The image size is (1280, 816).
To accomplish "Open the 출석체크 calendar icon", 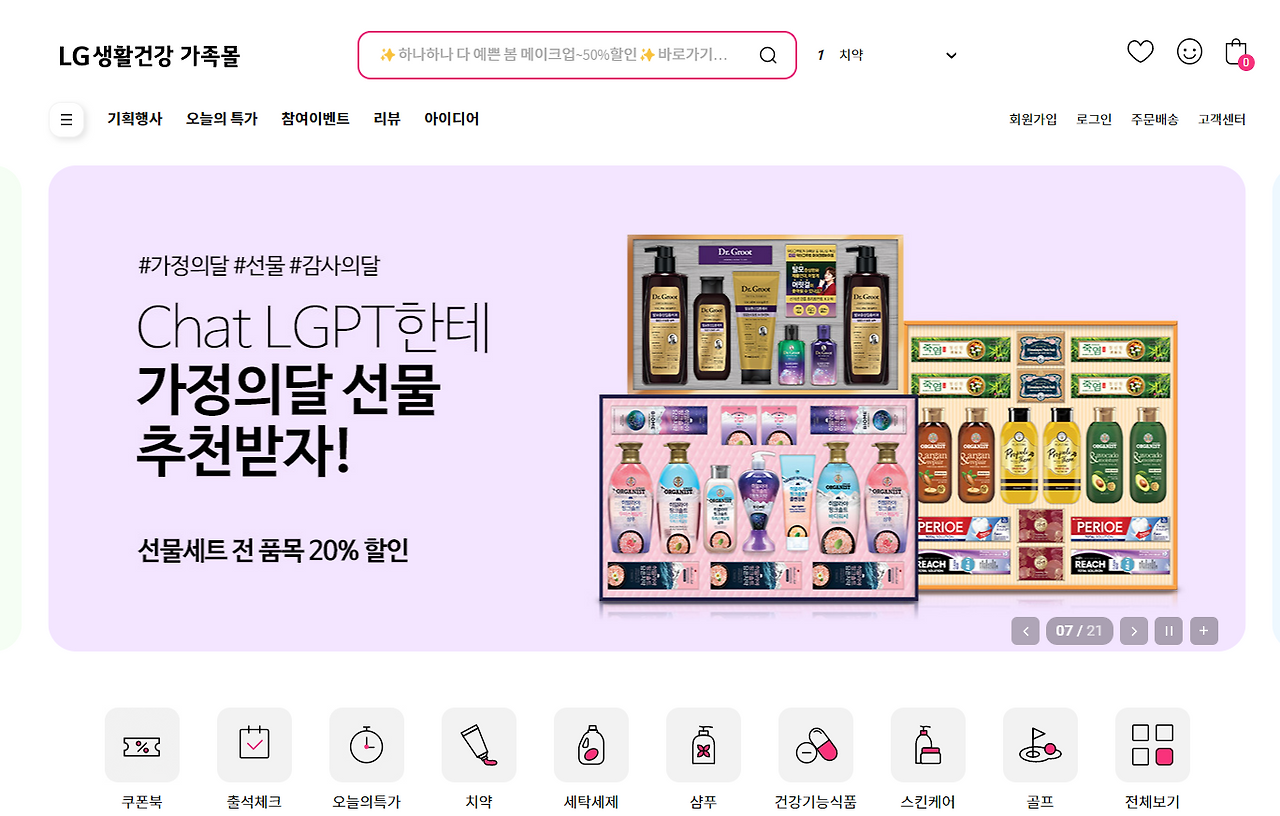I will point(254,745).
